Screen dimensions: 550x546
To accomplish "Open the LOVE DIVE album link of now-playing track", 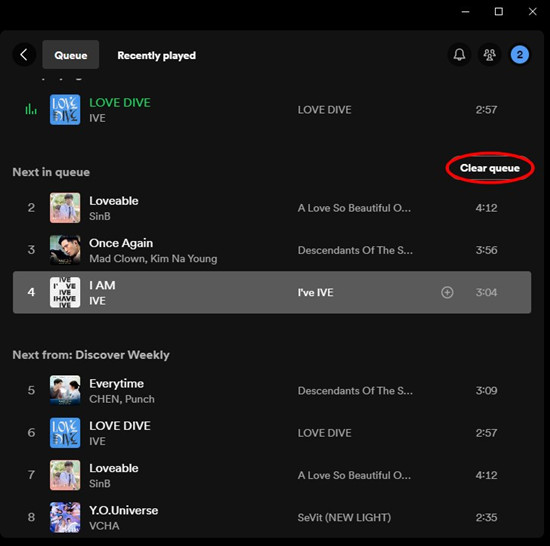I will (324, 110).
